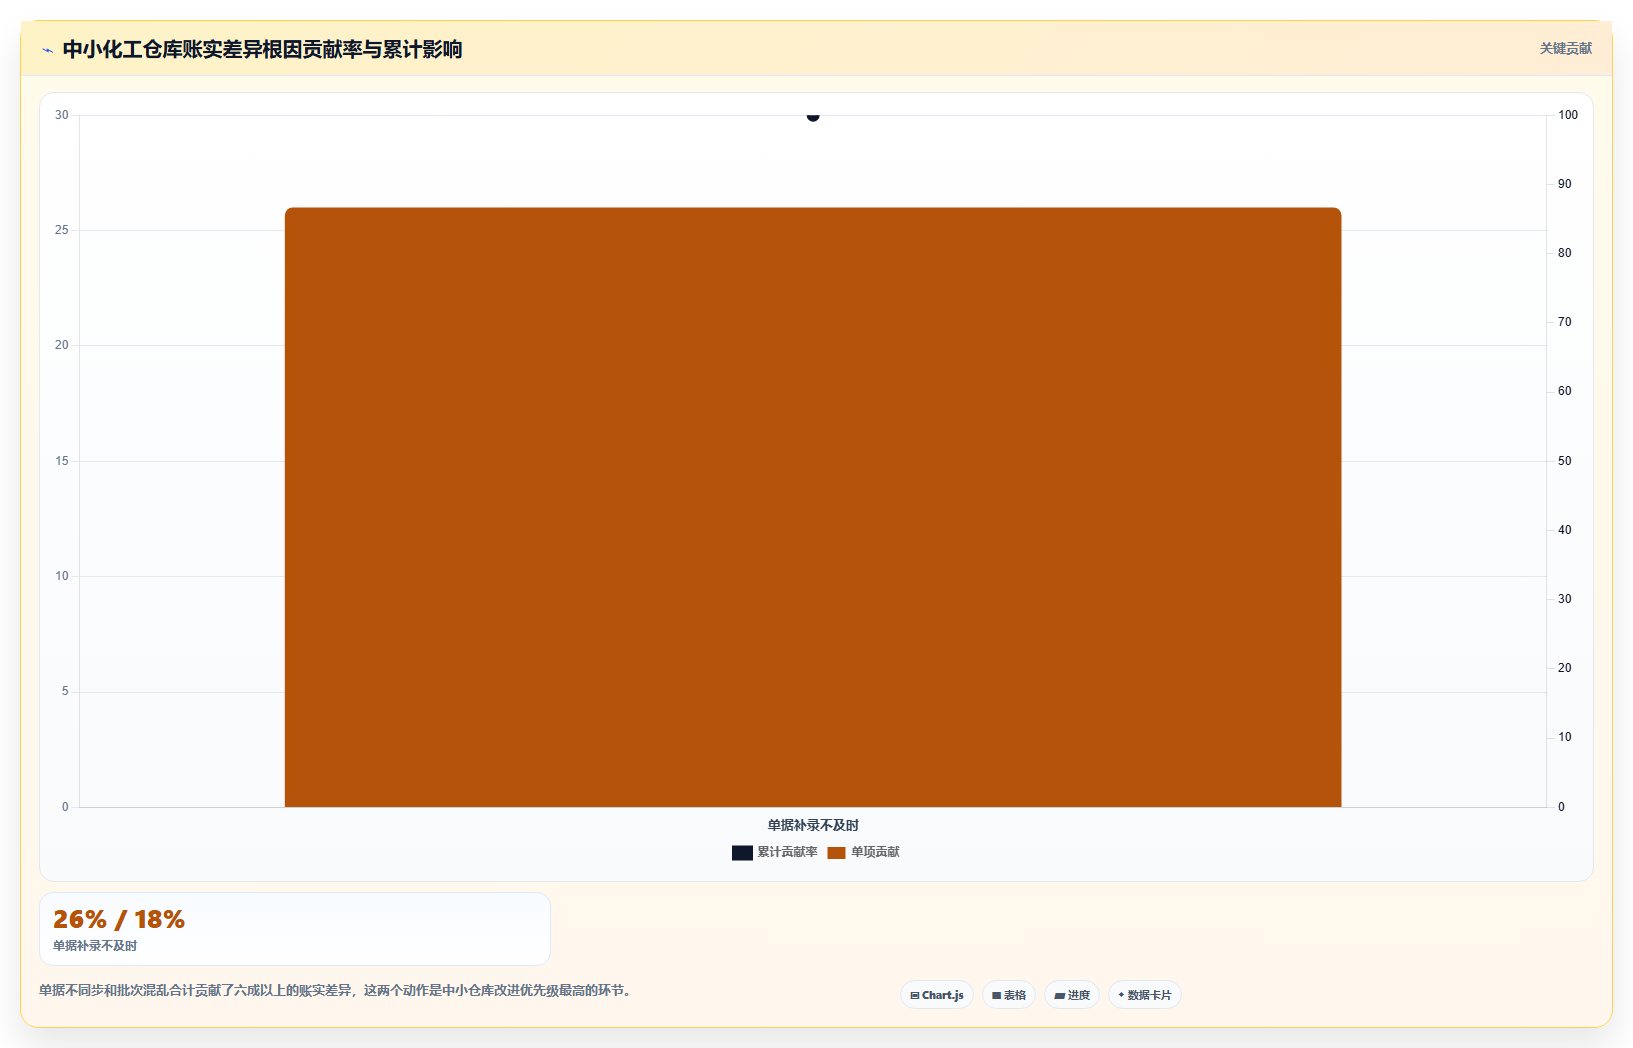This screenshot has height=1048, width=1633.
Task: Click the summary sentence starting 单据不同步
Action: 336,990
